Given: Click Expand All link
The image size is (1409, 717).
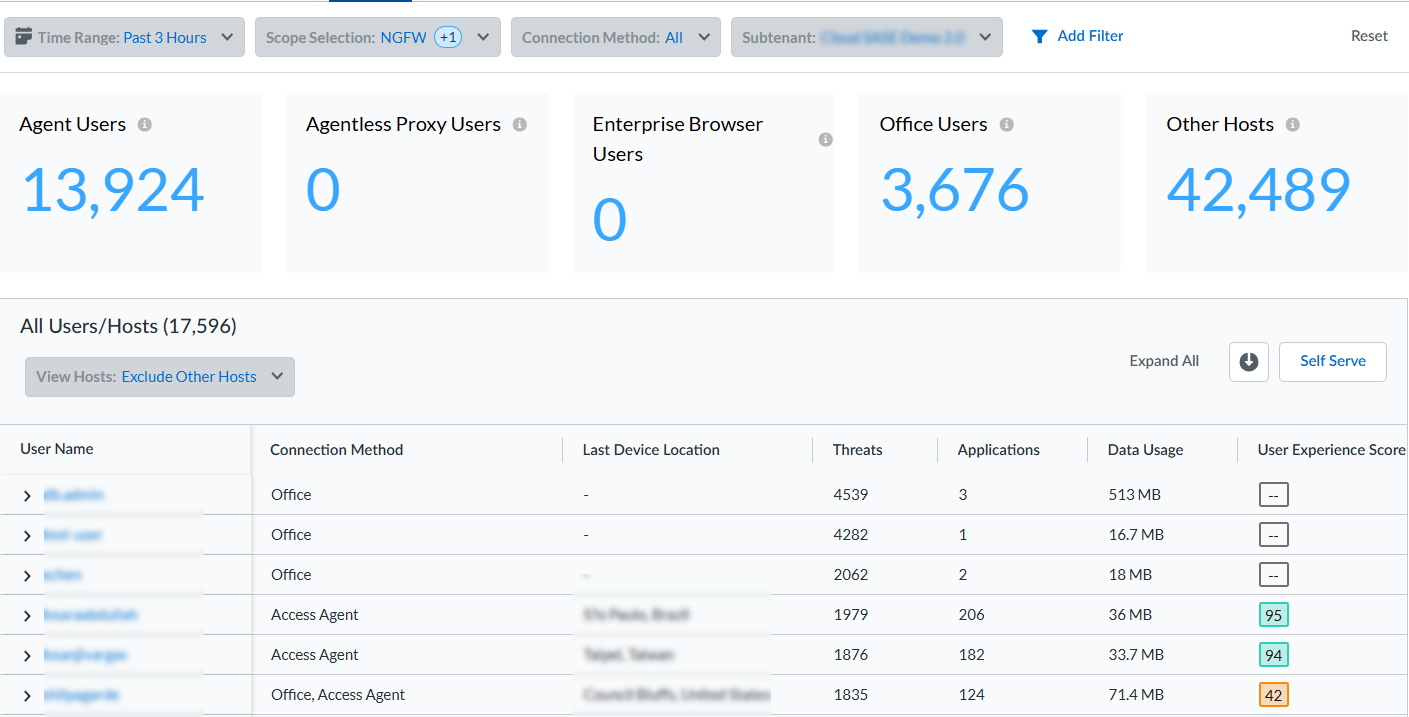Looking at the screenshot, I should [x=1164, y=362].
